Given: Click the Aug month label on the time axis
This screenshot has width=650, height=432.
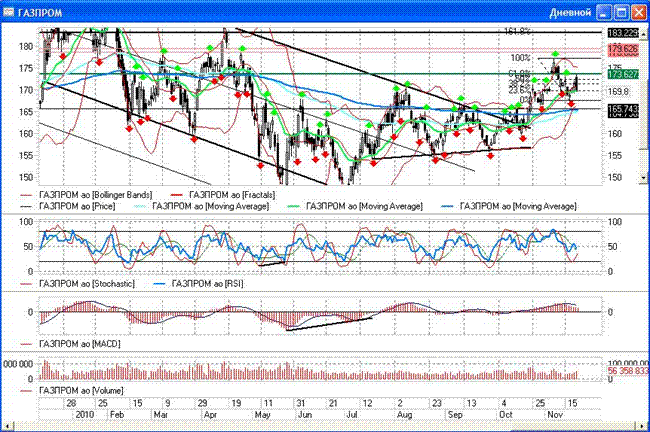Looking at the screenshot, I should (404, 415).
